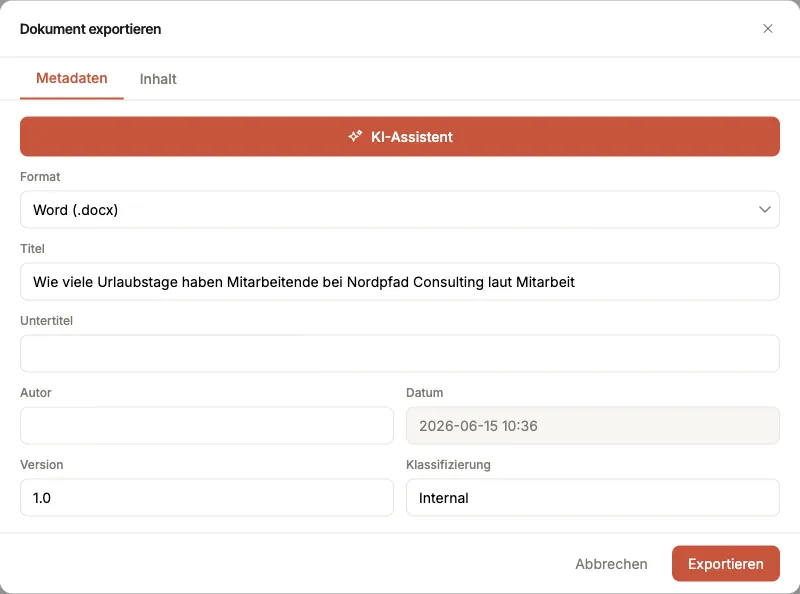Click the Klassifizierung label

[x=448, y=464]
